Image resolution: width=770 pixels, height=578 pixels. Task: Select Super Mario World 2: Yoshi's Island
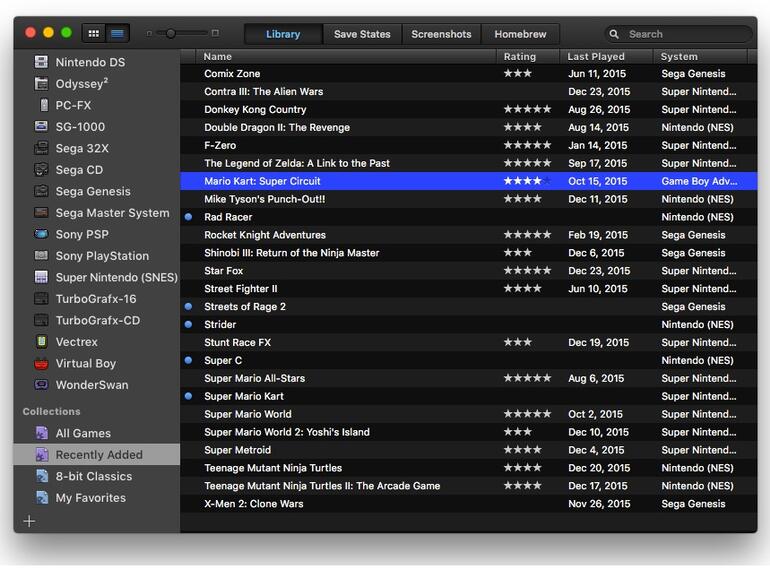point(468,432)
